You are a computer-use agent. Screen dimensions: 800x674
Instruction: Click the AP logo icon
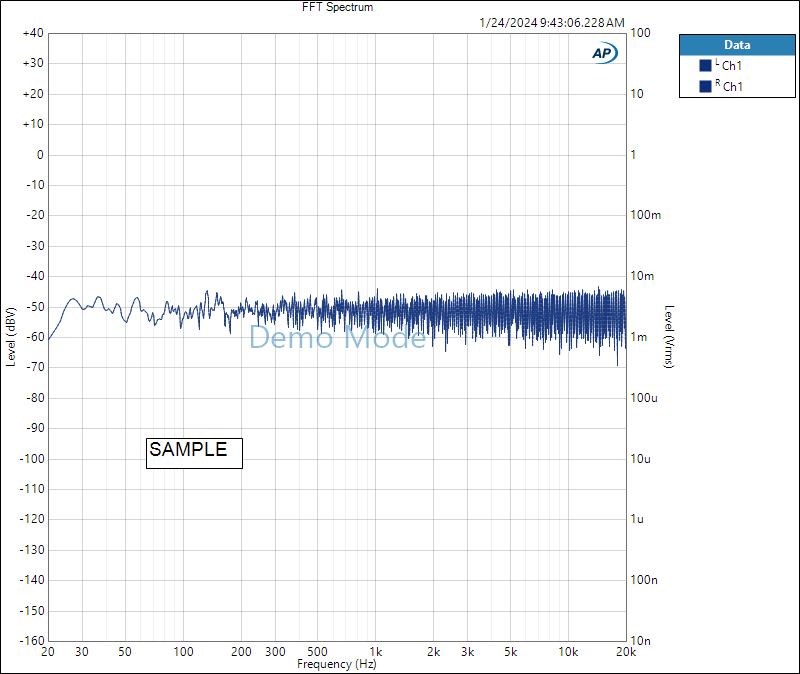[605, 53]
